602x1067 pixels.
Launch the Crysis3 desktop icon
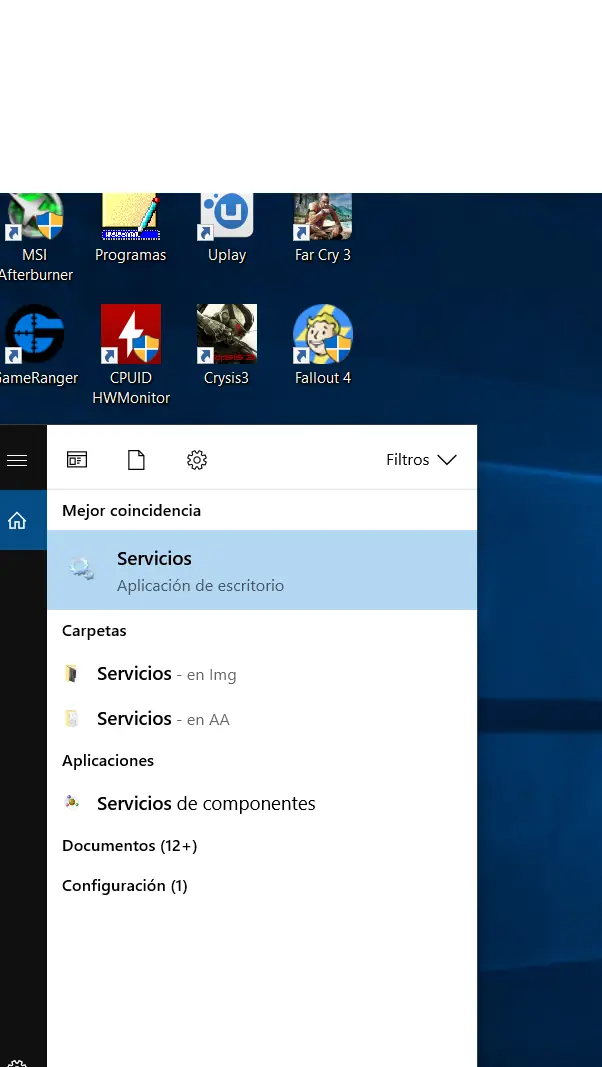227,345
